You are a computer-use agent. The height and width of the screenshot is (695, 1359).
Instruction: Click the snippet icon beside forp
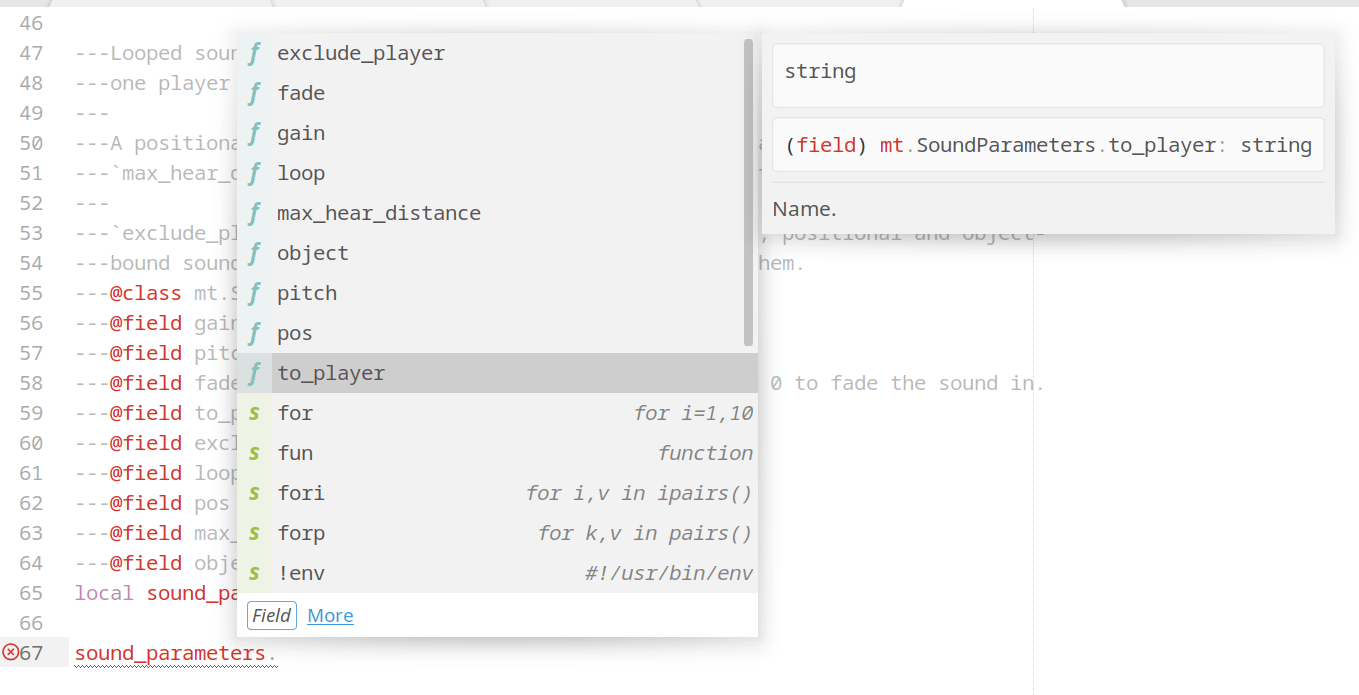[x=254, y=533]
